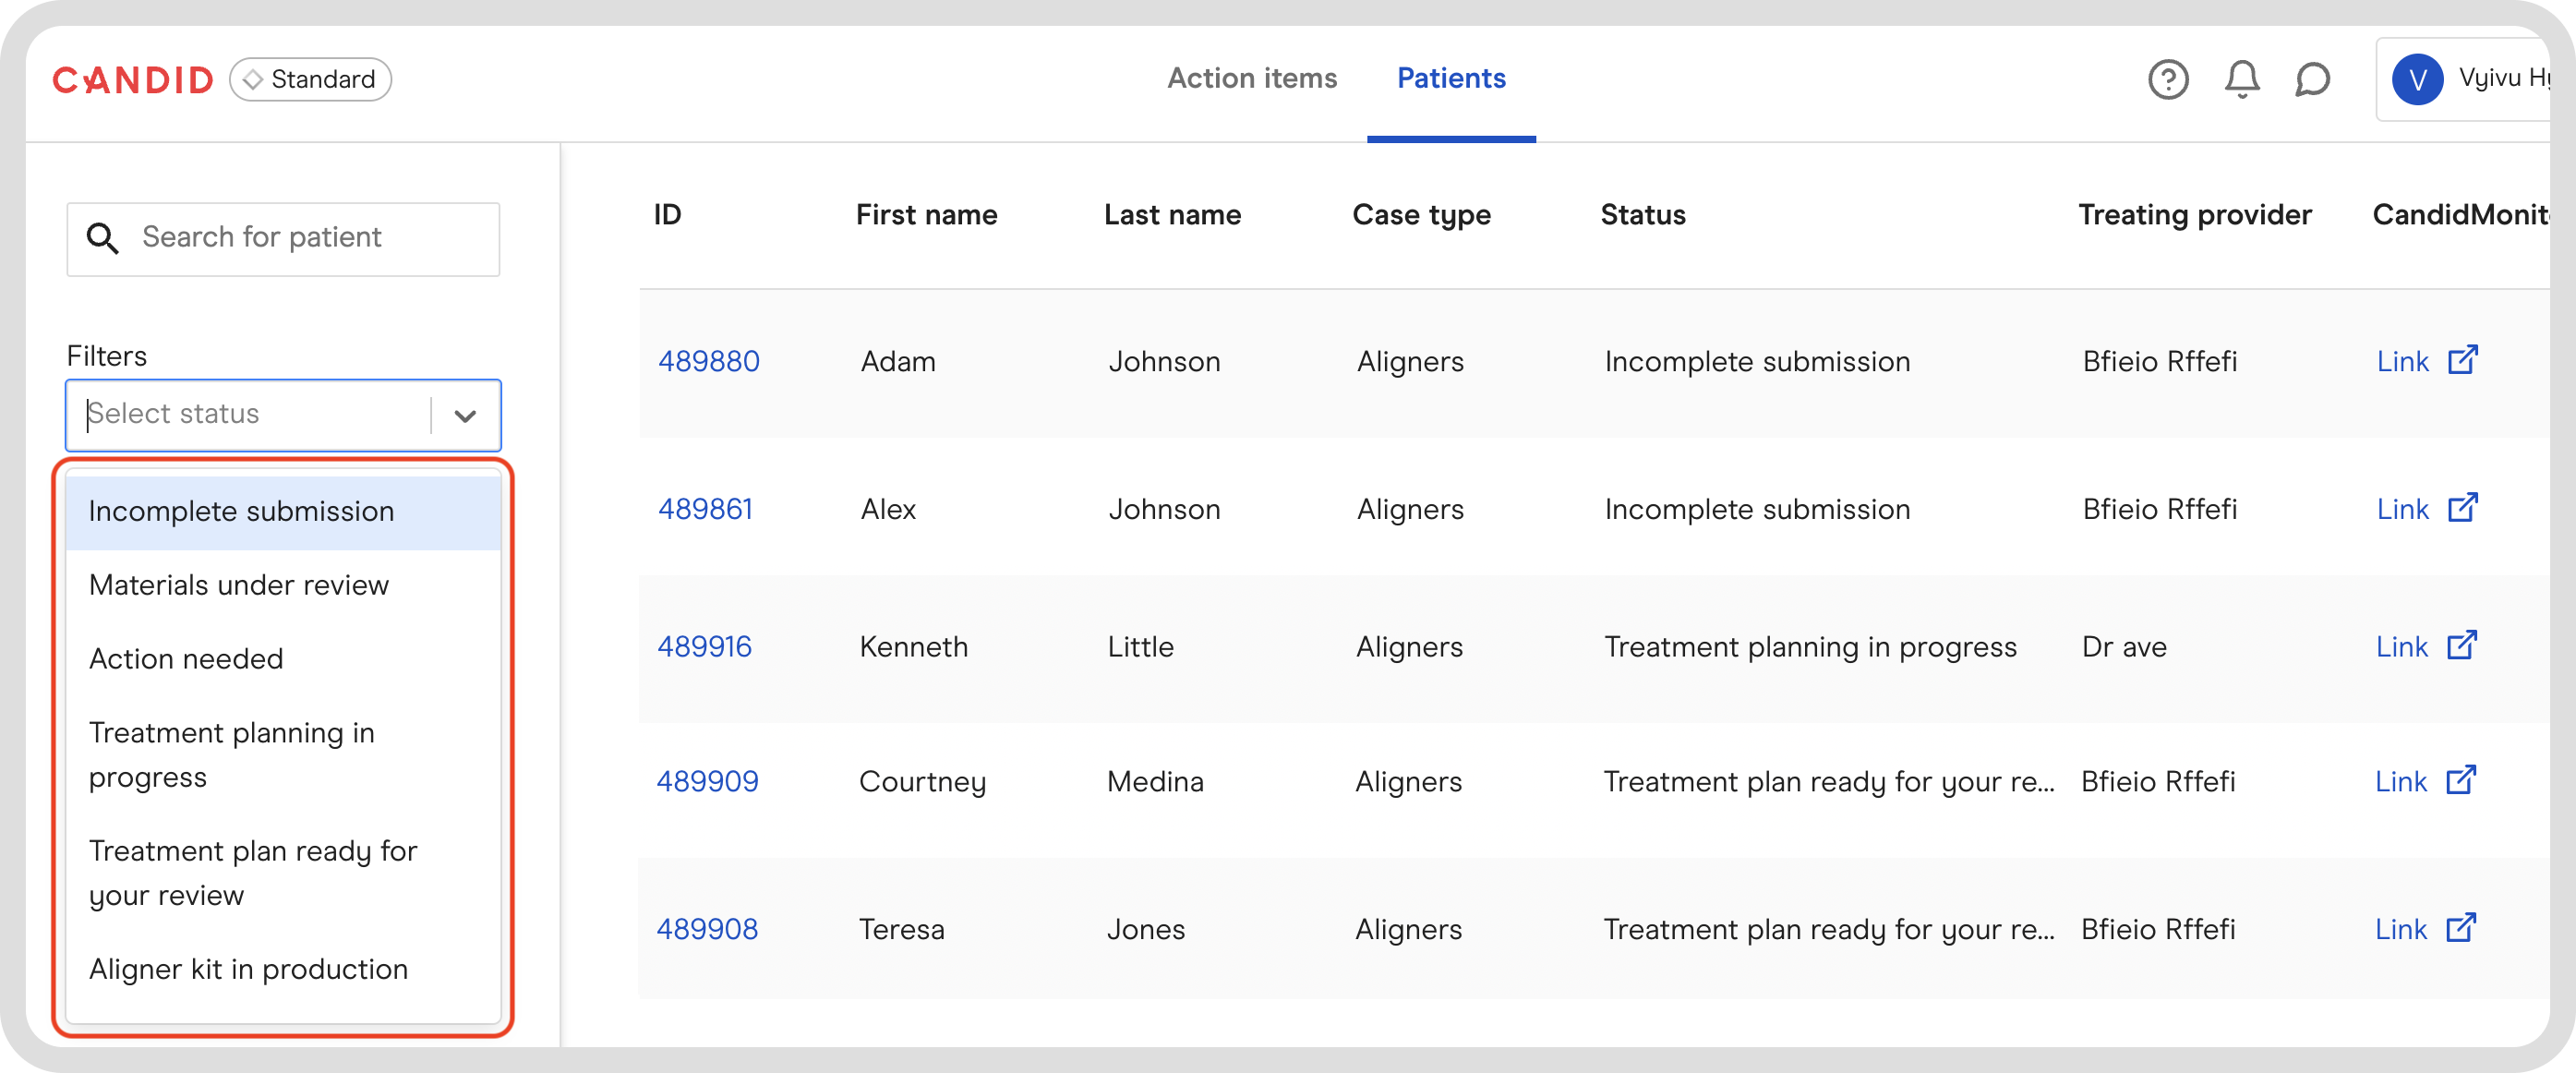2576x1073 pixels.
Task: Click the user avatar V
Action: coord(2417,79)
